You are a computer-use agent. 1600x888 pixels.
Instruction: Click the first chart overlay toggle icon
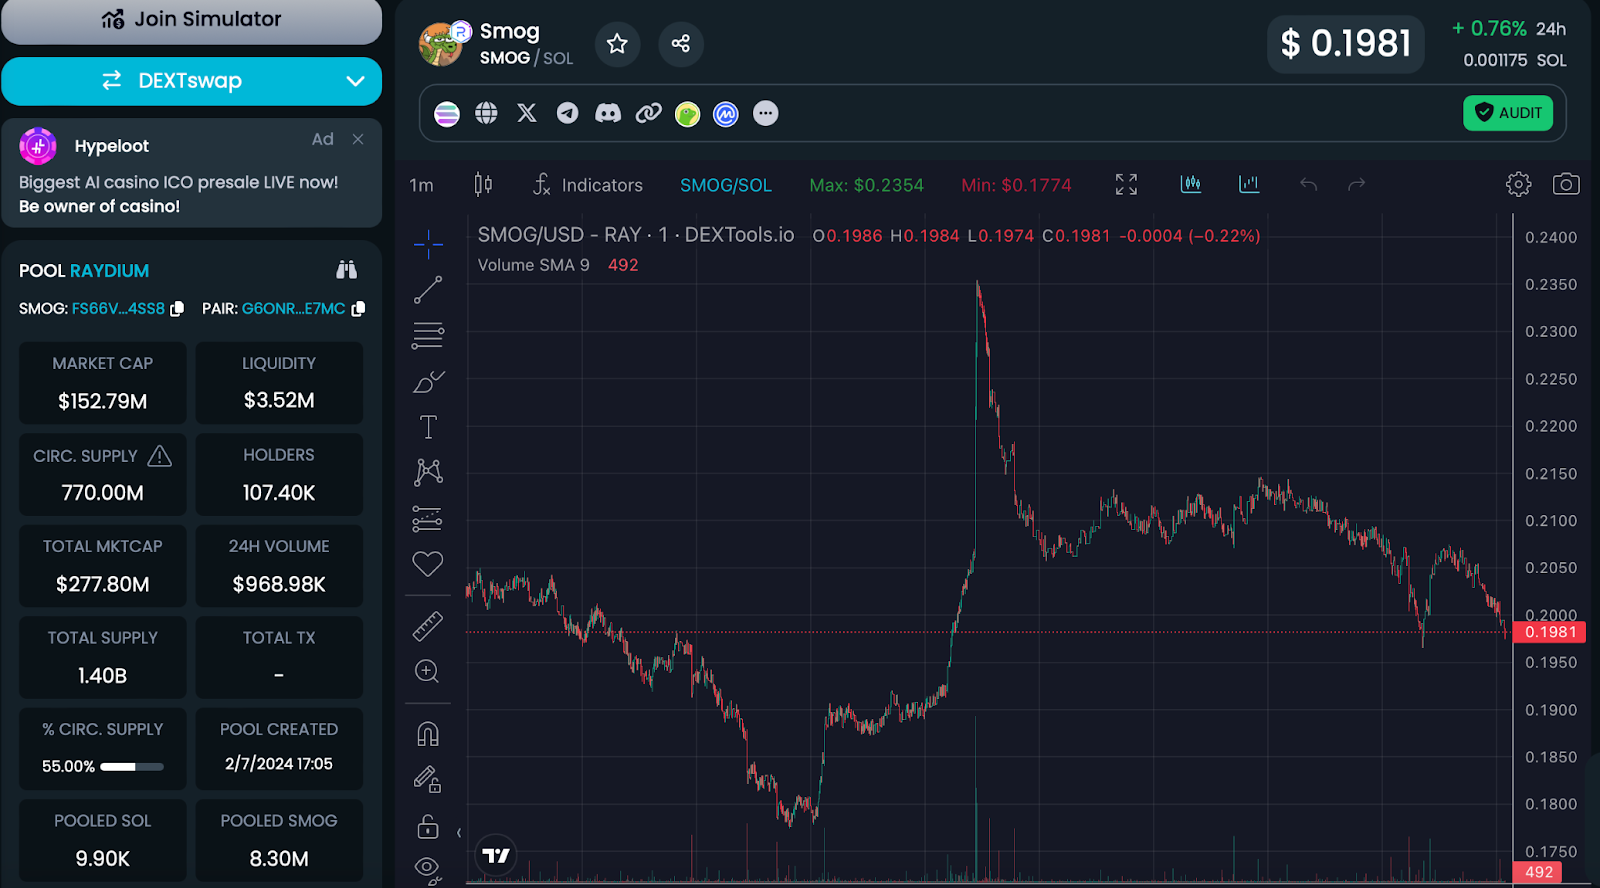[1191, 184]
